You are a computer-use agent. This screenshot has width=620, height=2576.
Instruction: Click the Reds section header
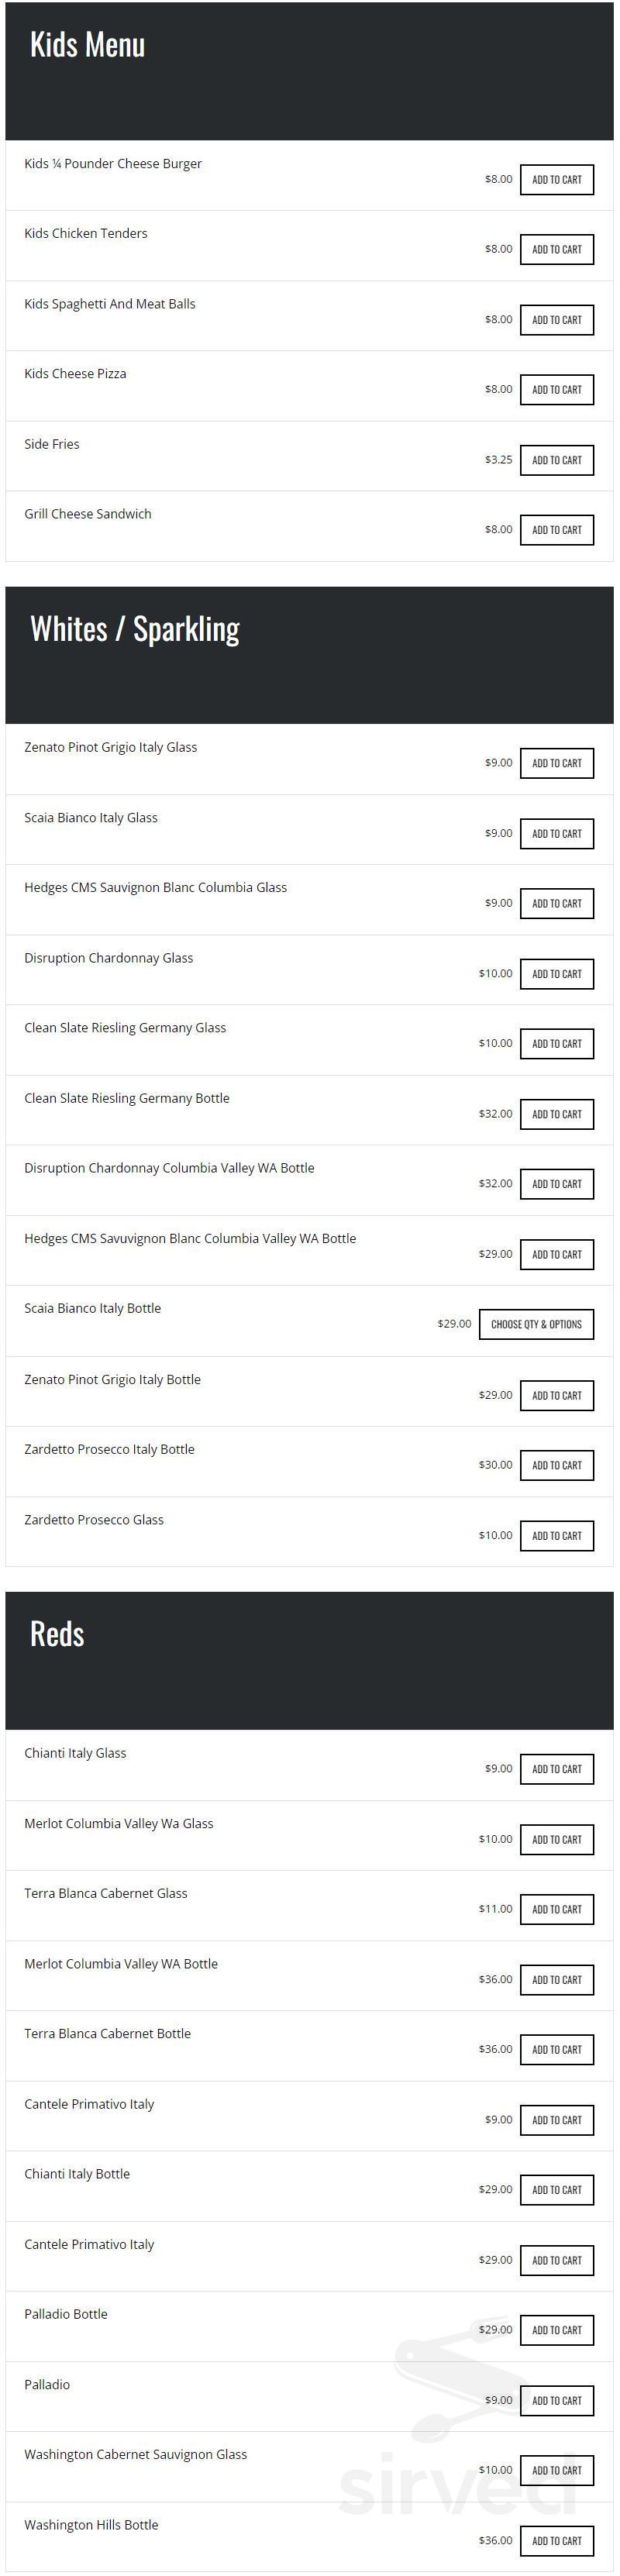(57, 1634)
